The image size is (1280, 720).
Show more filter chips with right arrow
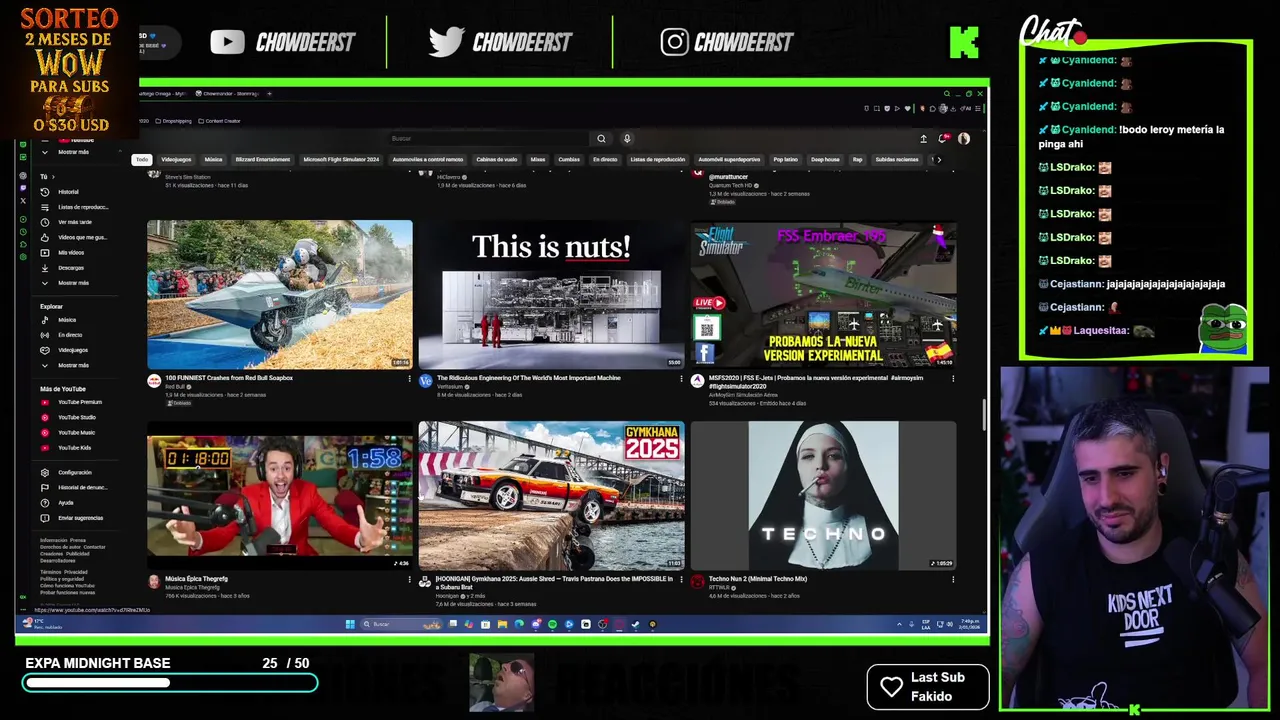938,159
